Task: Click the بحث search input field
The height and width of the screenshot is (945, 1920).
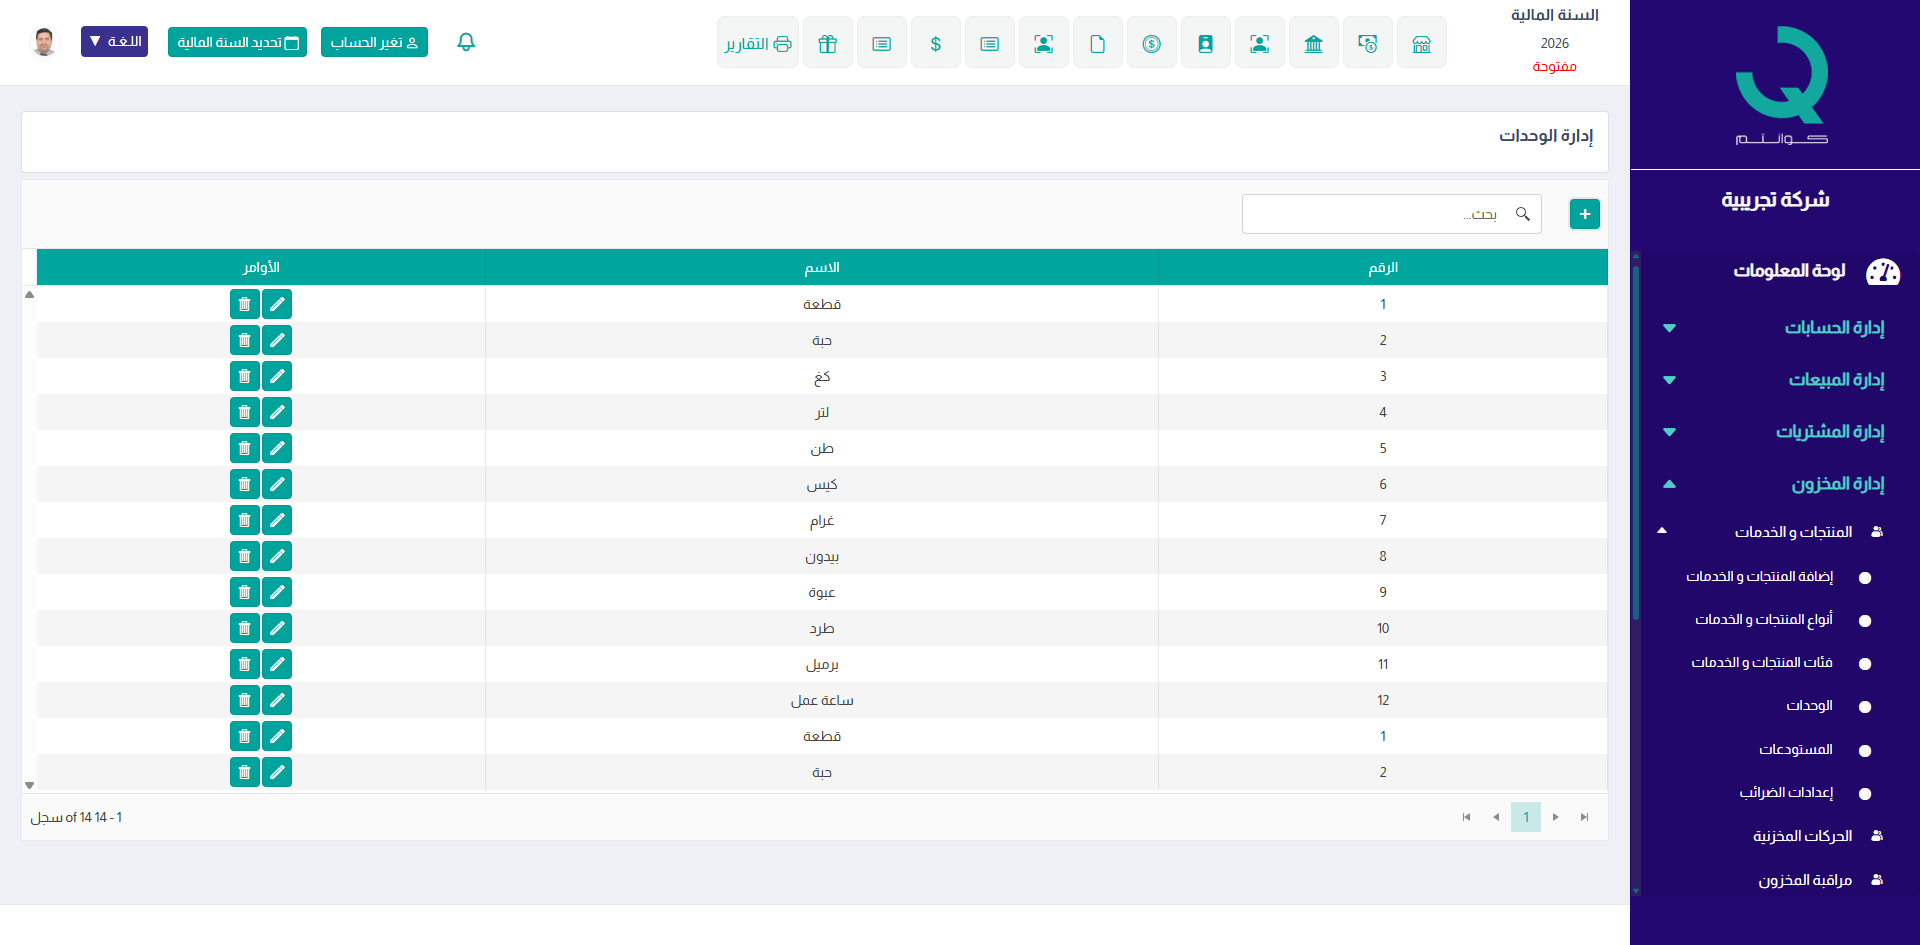Action: tap(1380, 214)
